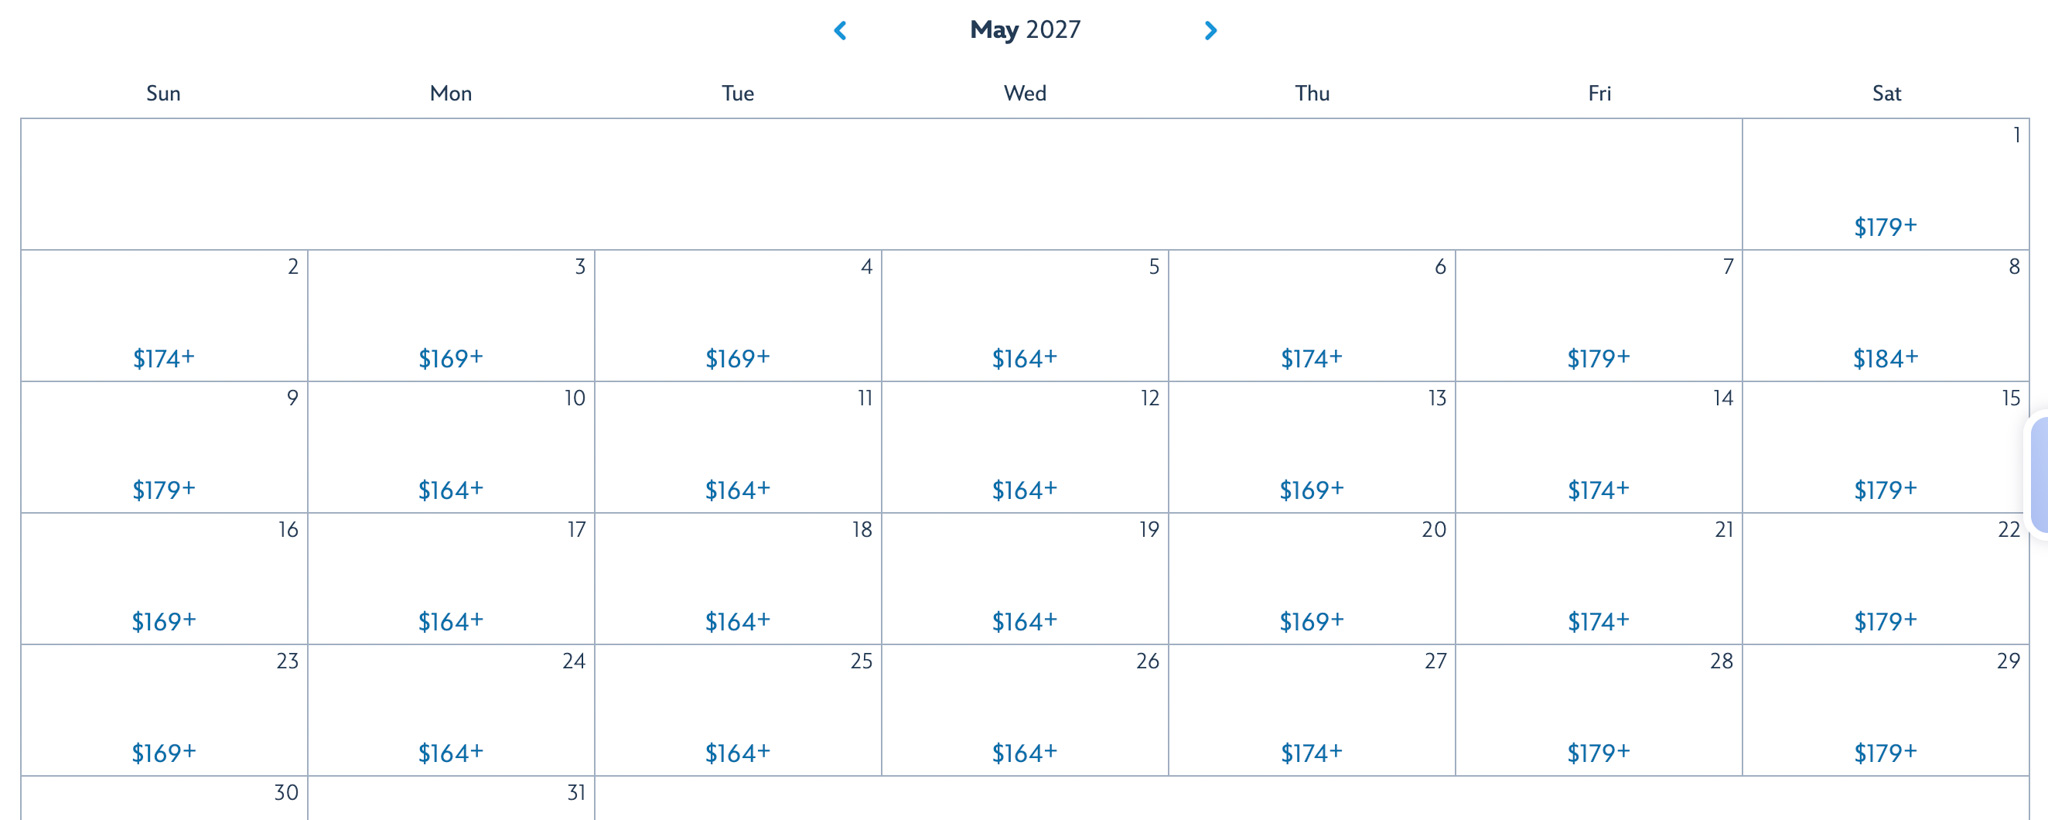Screen dimensions: 2048x820
Task: Click May 10 with $164+ rate
Action: pos(451,448)
